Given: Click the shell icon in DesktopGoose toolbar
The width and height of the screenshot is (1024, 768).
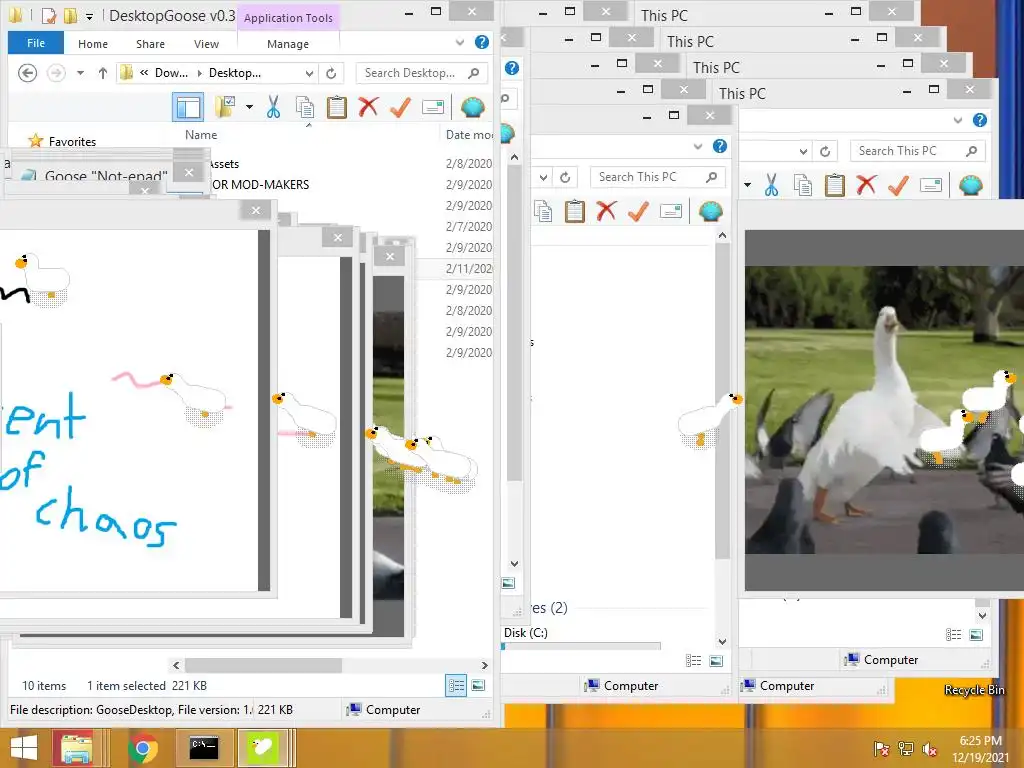Looking at the screenshot, I should (x=472, y=107).
